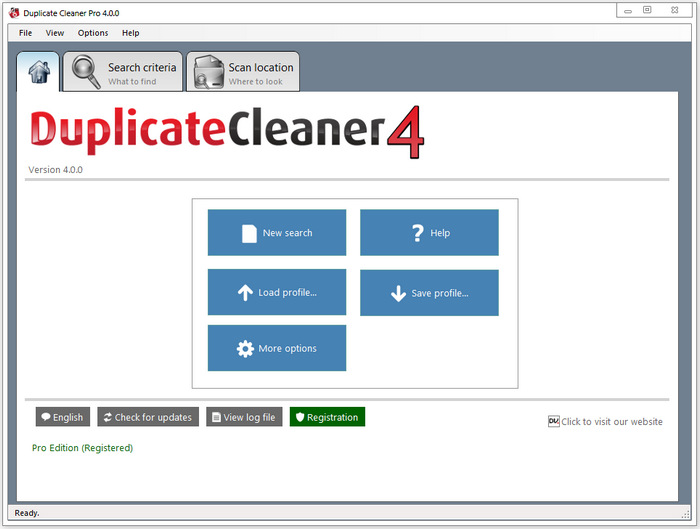Image resolution: width=700 pixels, height=529 pixels.
Task: Click the document icon on View log file
Action: coord(216,417)
